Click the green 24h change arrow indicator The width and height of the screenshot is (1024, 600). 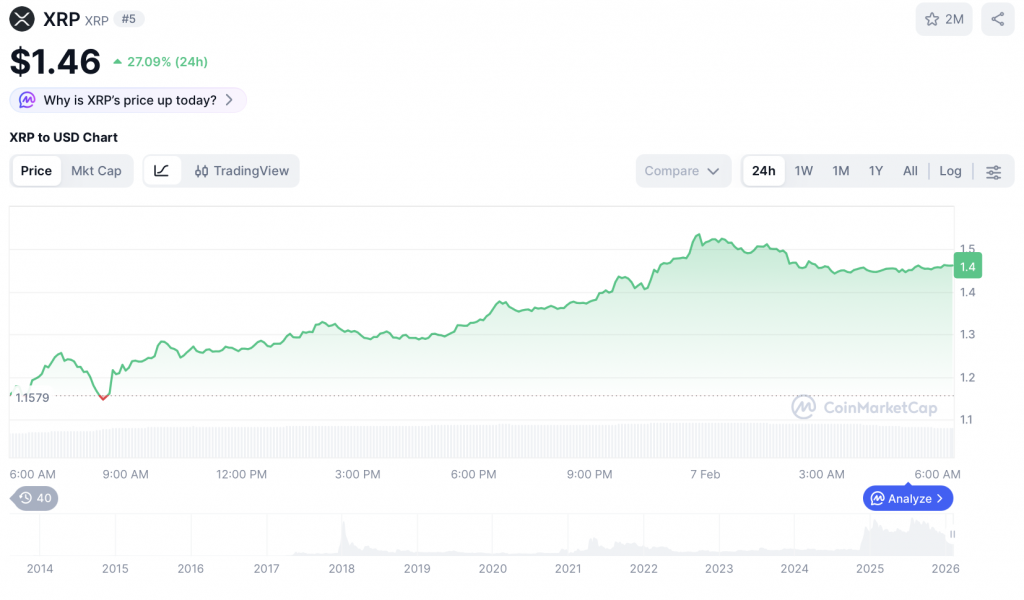click(x=118, y=61)
